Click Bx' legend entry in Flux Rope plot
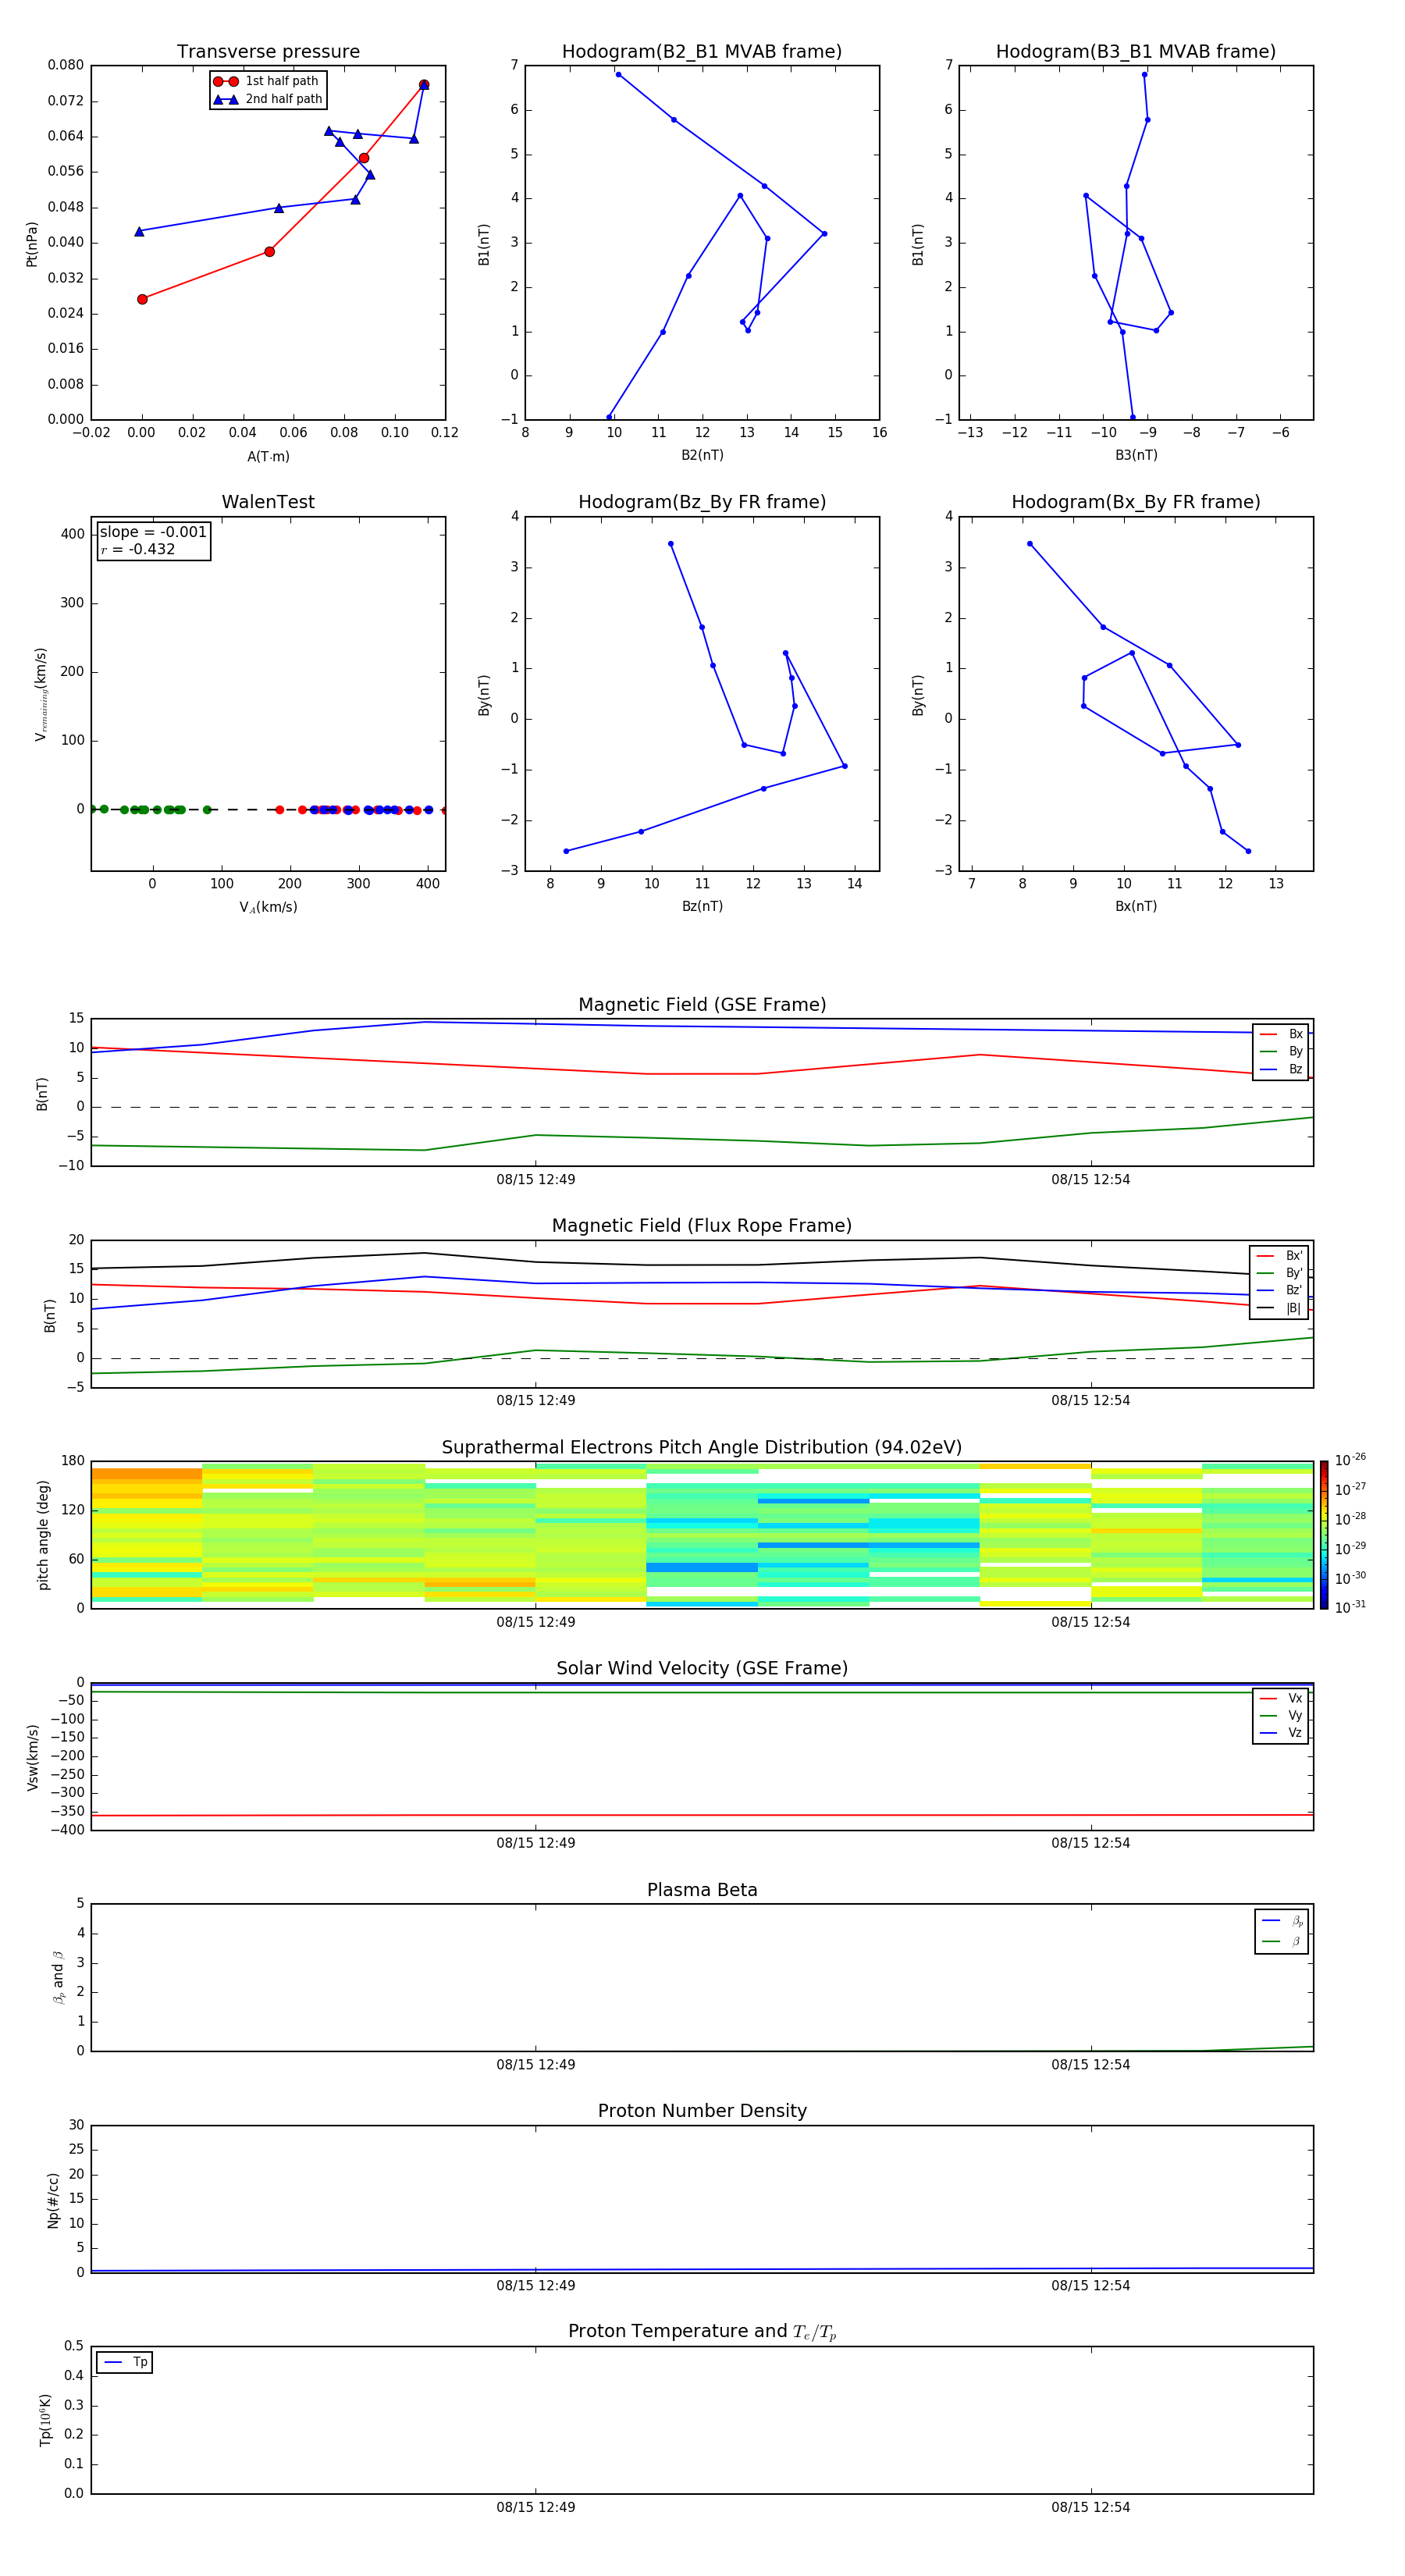Viewport: 1405px width, 2576px height. point(1280,1256)
